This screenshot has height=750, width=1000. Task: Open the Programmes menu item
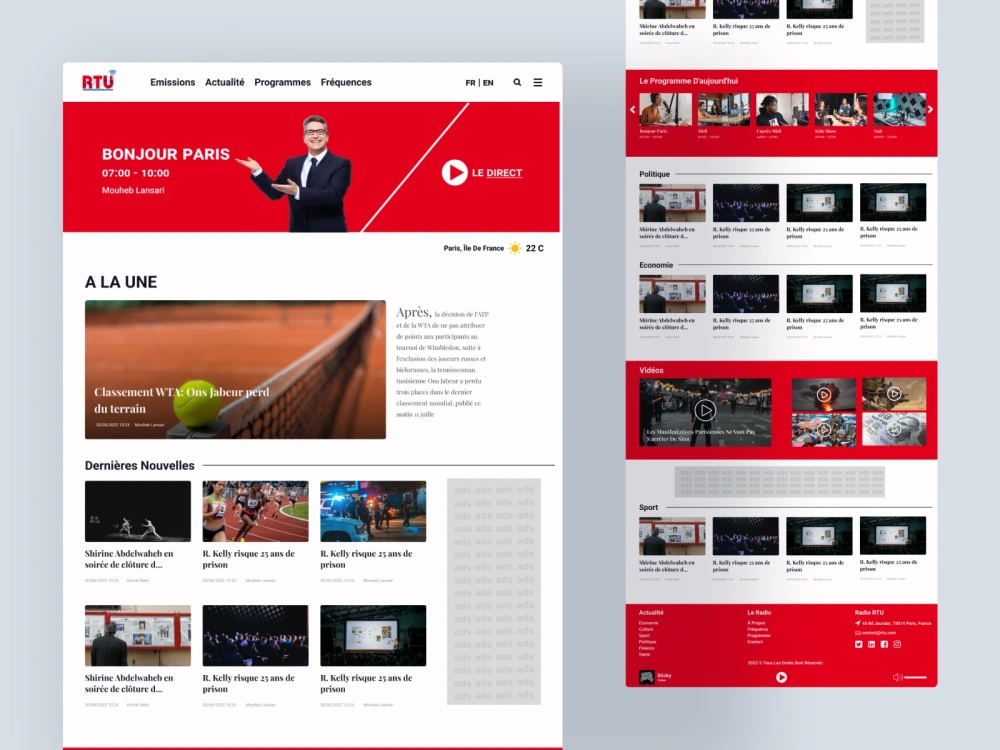pyautogui.click(x=283, y=82)
